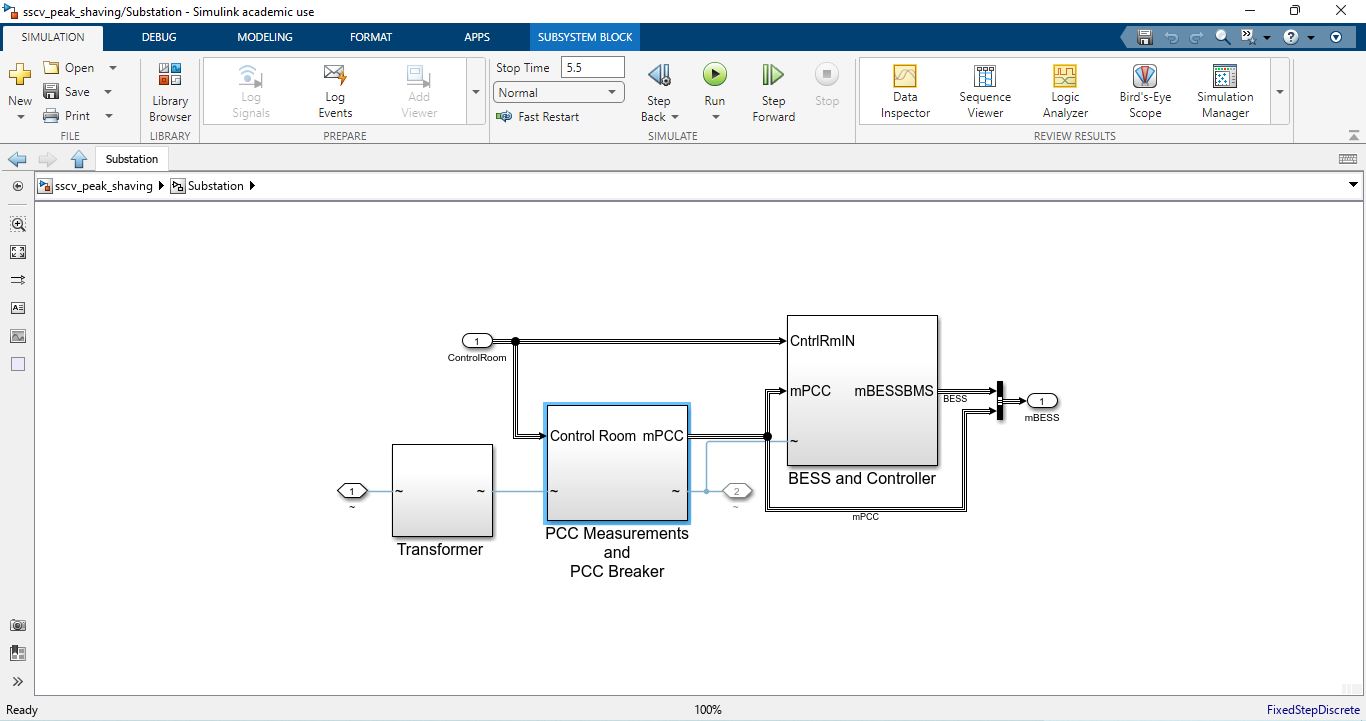The height and width of the screenshot is (721, 1366).
Task: Open Simulation Manager
Action: (1224, 90)
